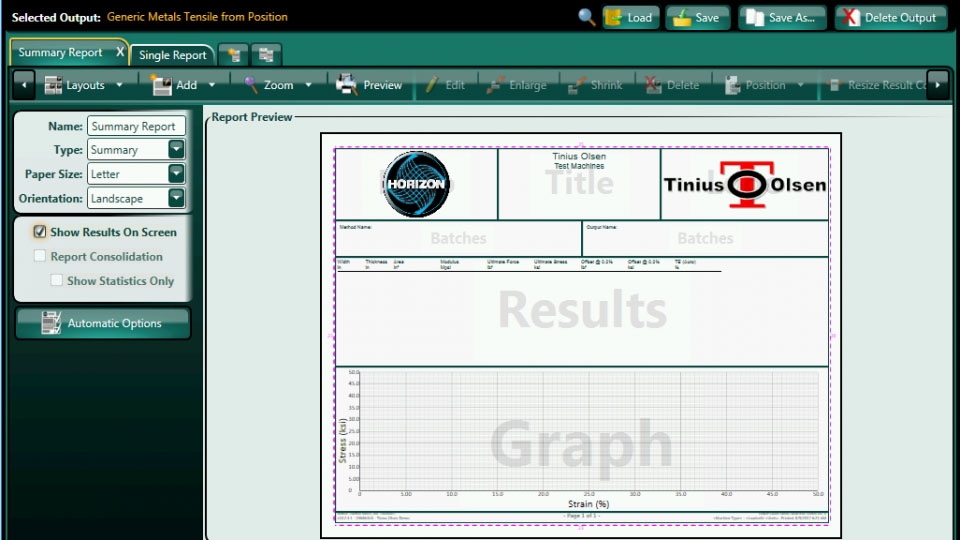Click the 'Strain (%)' axis label
Image resolution: width=960 pixels, height=540 pixels.
pos(588,504)
